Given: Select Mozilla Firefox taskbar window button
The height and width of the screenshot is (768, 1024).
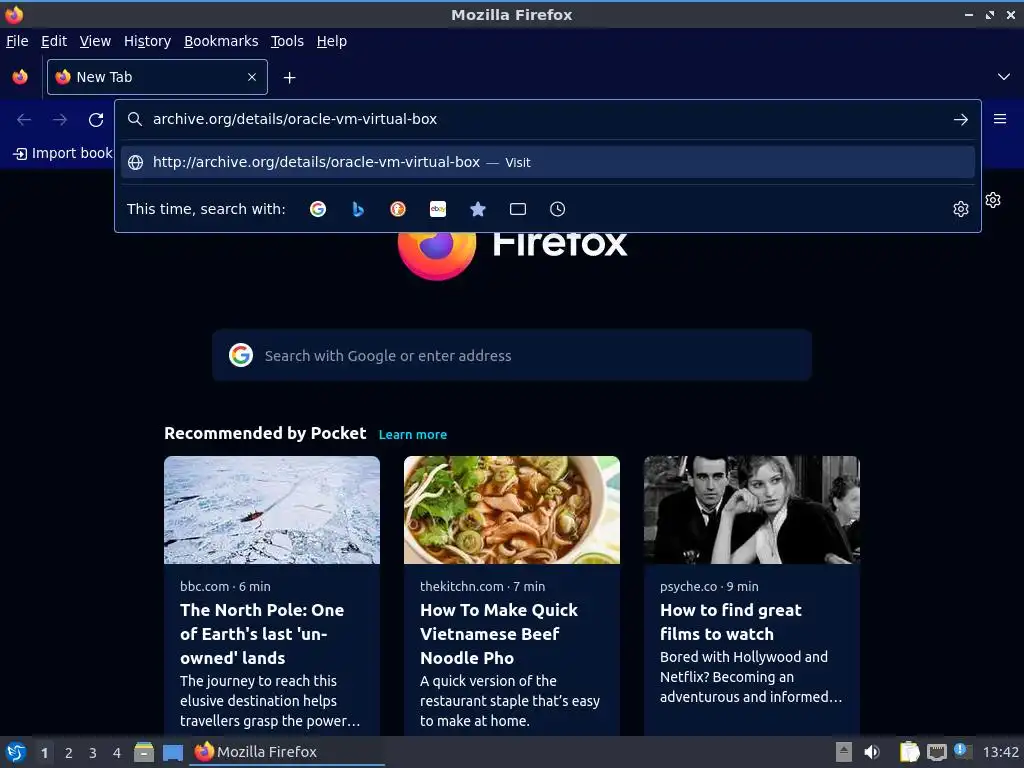Looking at the screenshot, I should (287, 752).
